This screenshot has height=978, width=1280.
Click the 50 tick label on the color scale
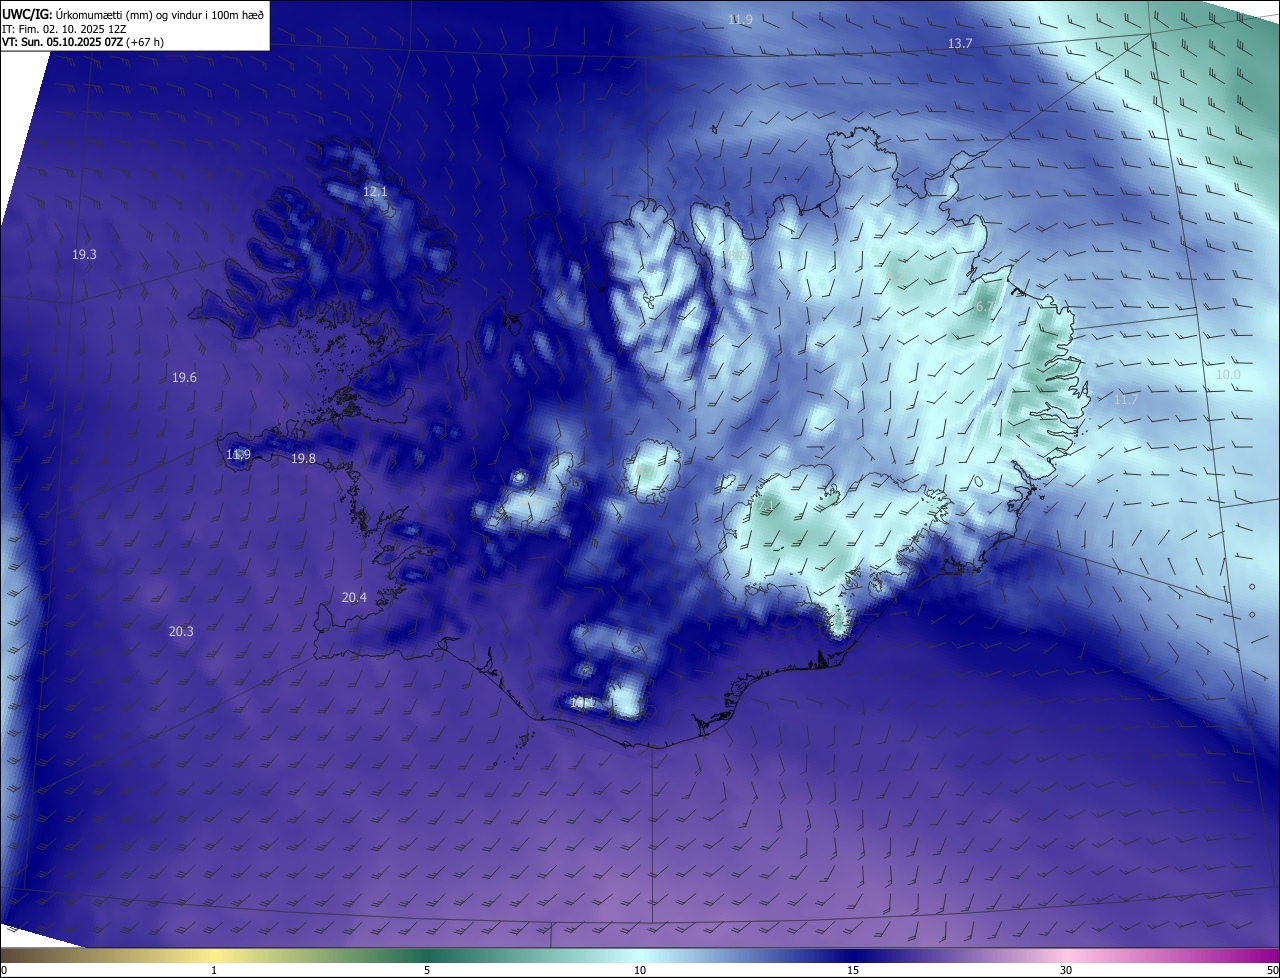click(x=1272, y=970)
